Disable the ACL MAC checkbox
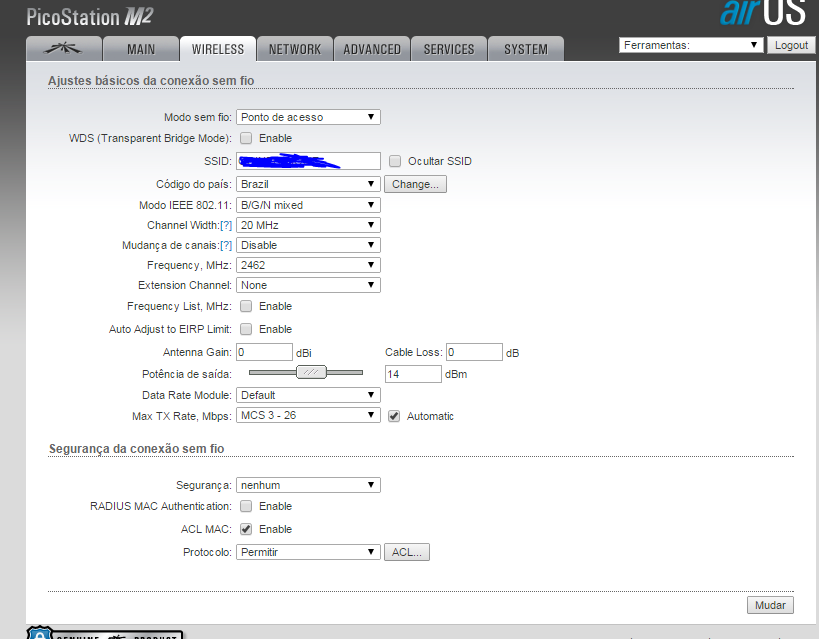Screen dimensions: 819x639 [x=246, y=529]
